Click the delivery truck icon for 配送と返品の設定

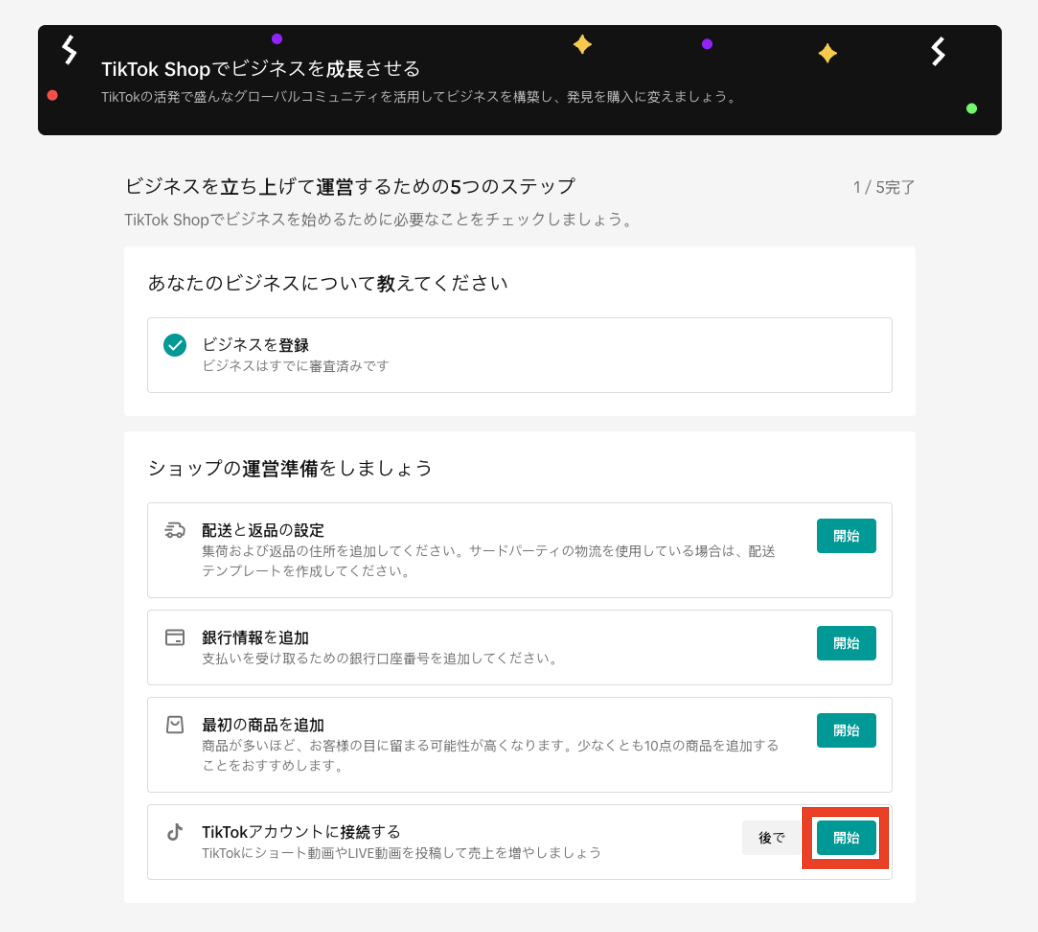(175, 530)
